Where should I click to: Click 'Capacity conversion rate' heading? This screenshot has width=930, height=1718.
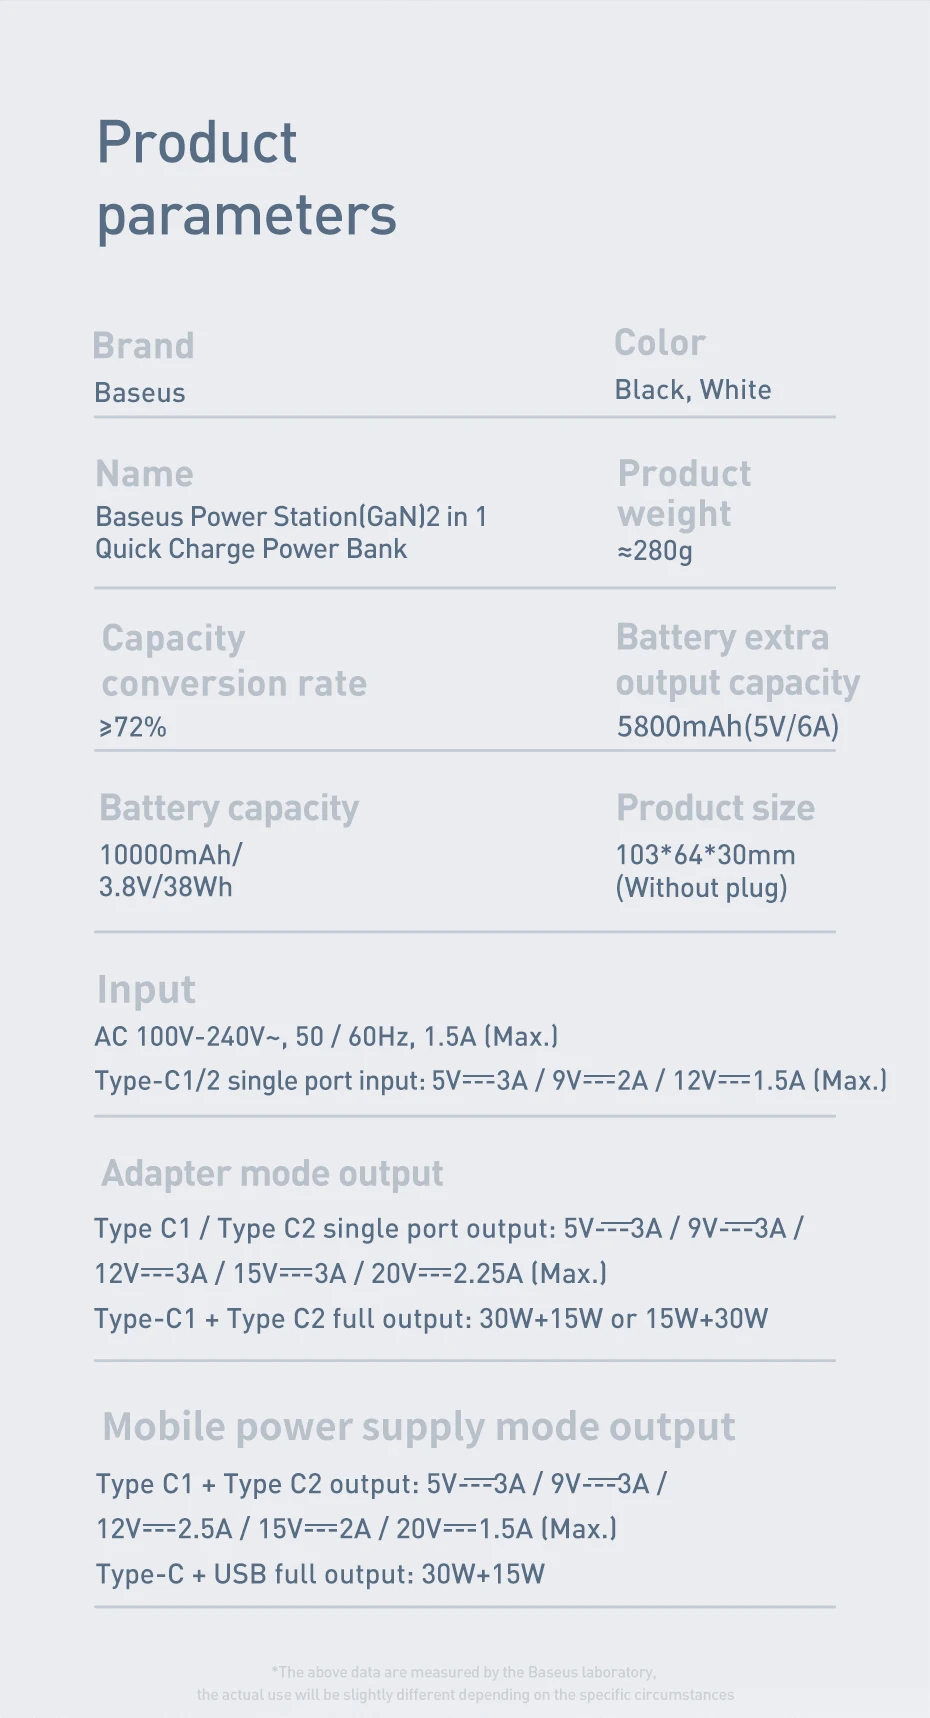coord(234,661)
